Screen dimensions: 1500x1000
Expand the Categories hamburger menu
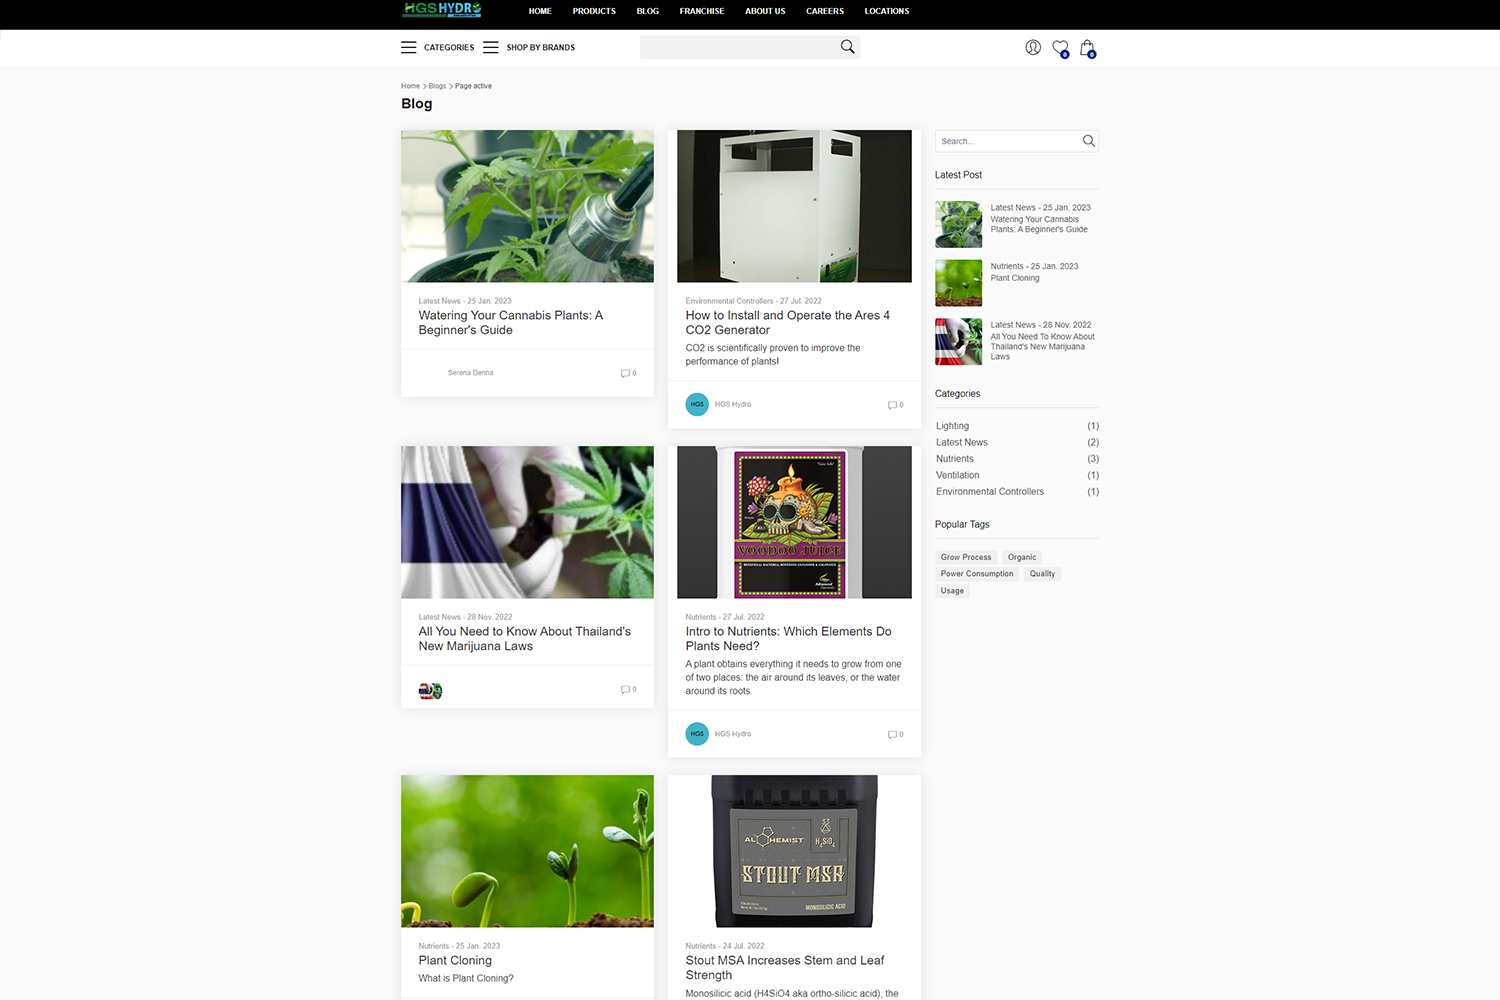[x=409, y=47]
